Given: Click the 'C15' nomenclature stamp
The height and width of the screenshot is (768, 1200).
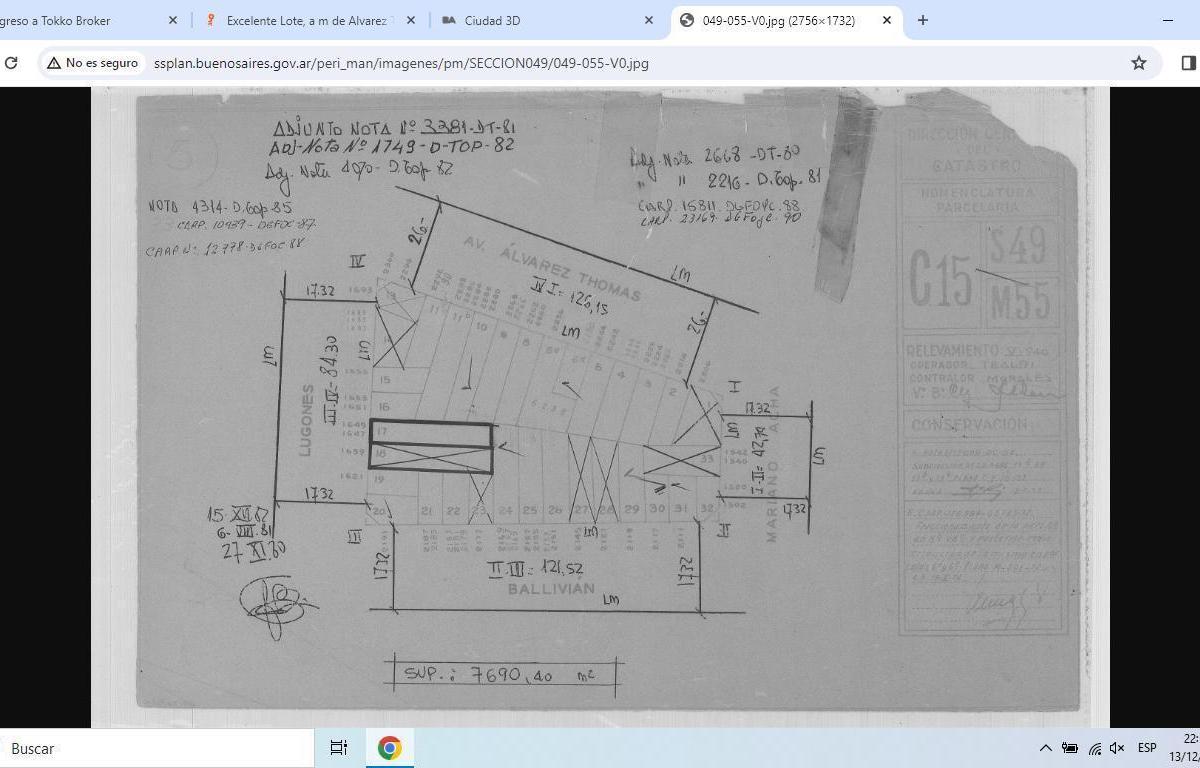Looking at the screenshot, I should point(940,279).
